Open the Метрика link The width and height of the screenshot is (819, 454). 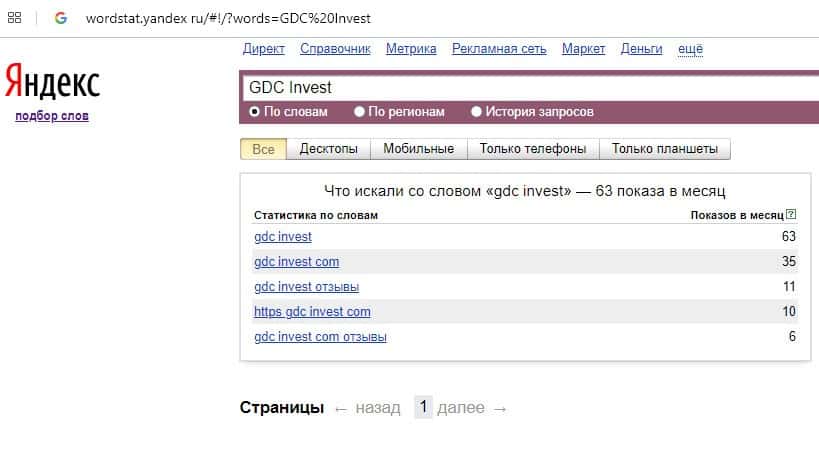(x=411, y=48)
